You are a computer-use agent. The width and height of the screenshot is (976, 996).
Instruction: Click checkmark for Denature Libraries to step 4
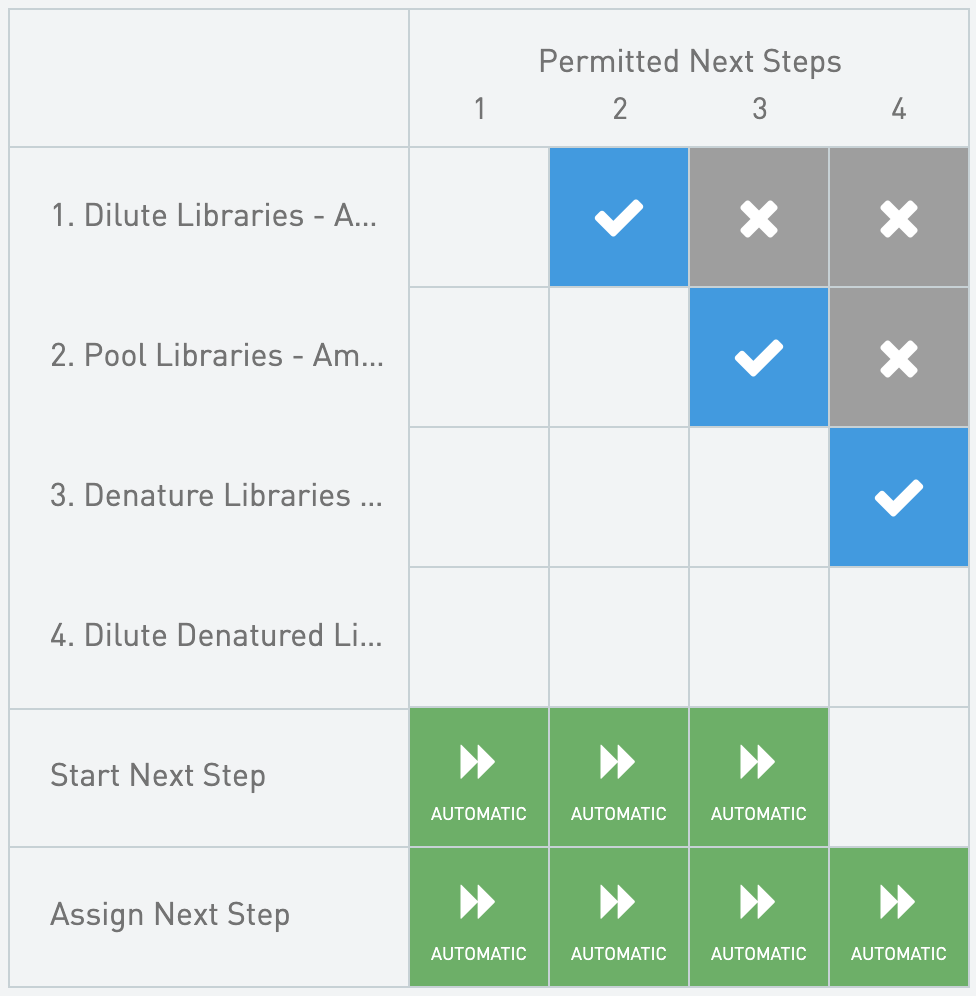(899, 498)
